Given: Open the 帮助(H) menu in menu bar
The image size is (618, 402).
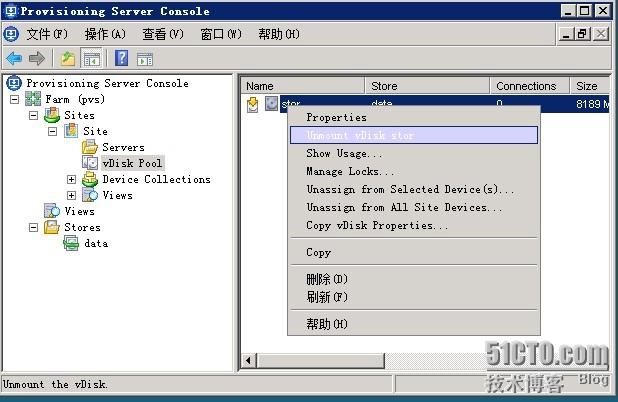Looking at the screenshot, I should (x=279, y=34).
